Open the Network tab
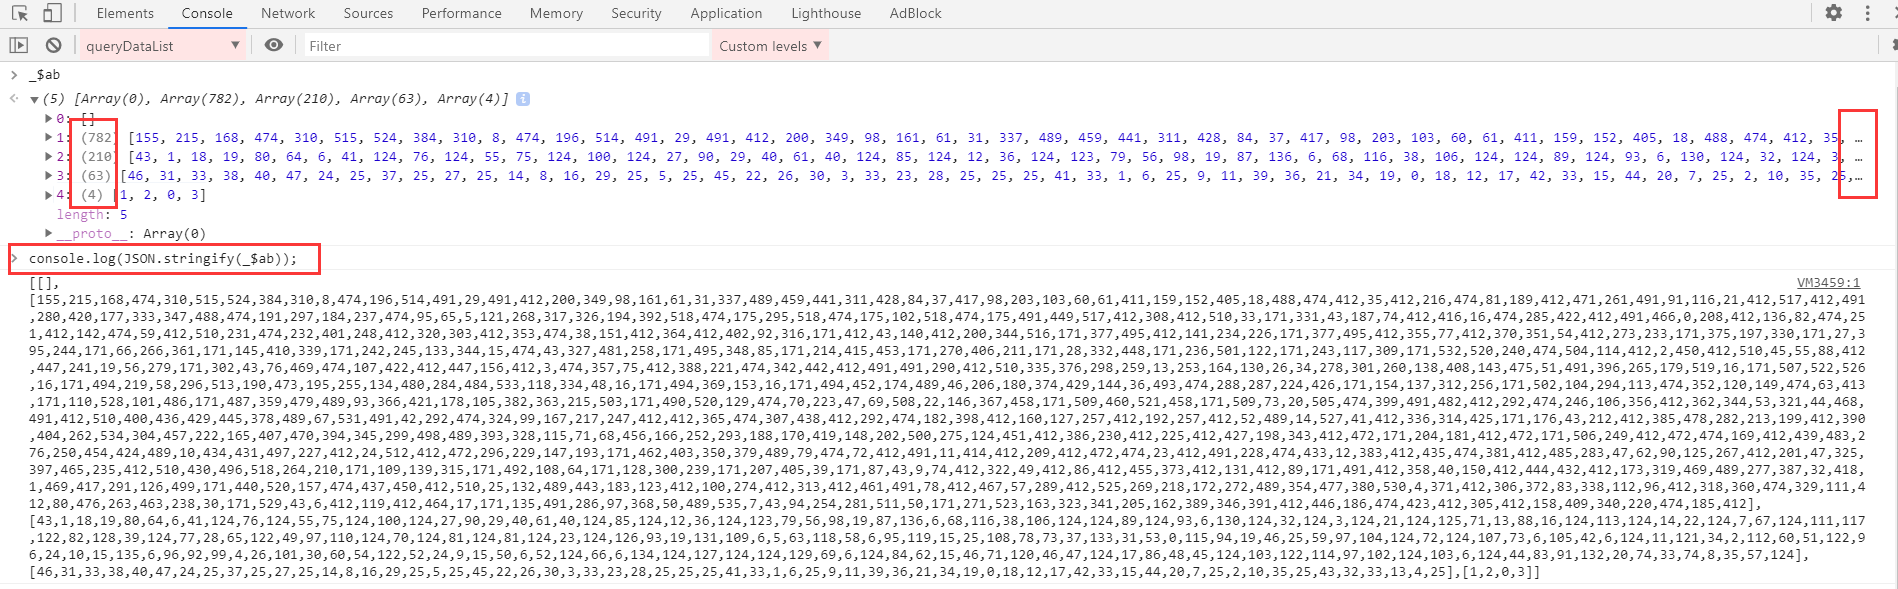1898x589 pixels. coord(288,13)
